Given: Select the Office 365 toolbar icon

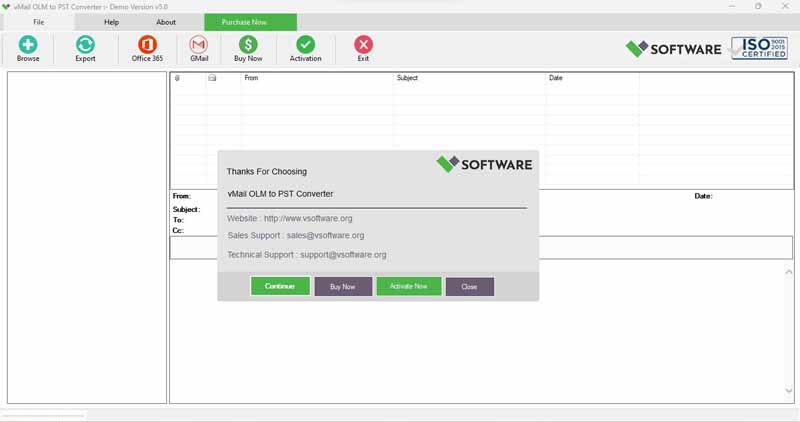Looking at the screenshot, I should point(147,45).
